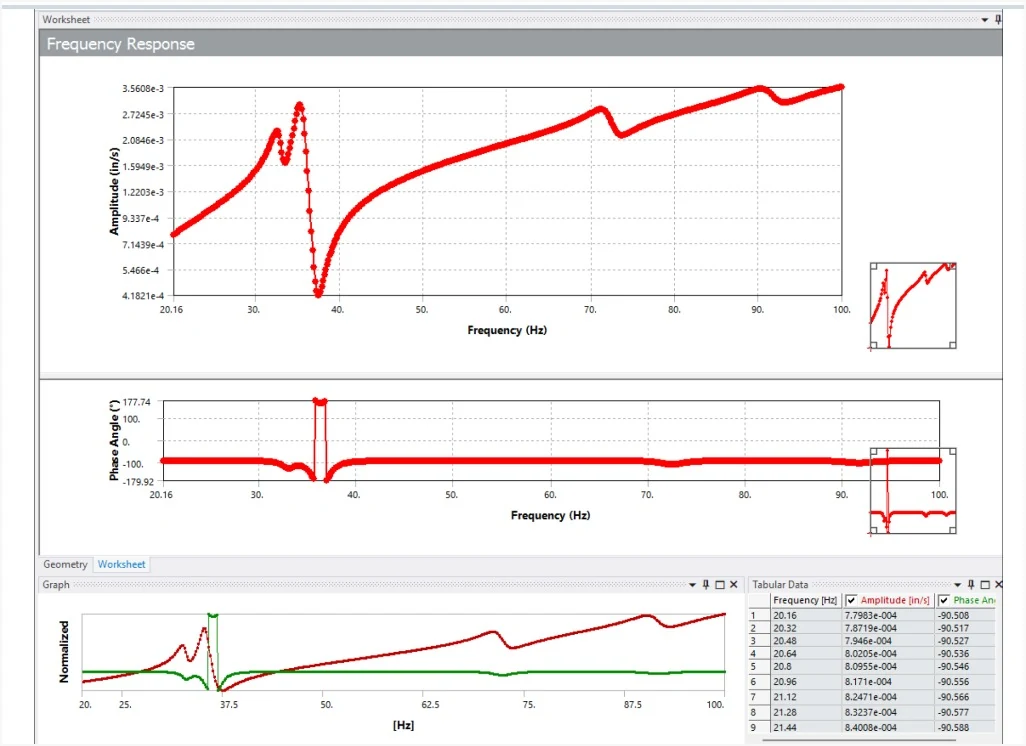Select frequency cell 20.32
The width and height of the screenshot is (1026, 746).
pos(805,628)
